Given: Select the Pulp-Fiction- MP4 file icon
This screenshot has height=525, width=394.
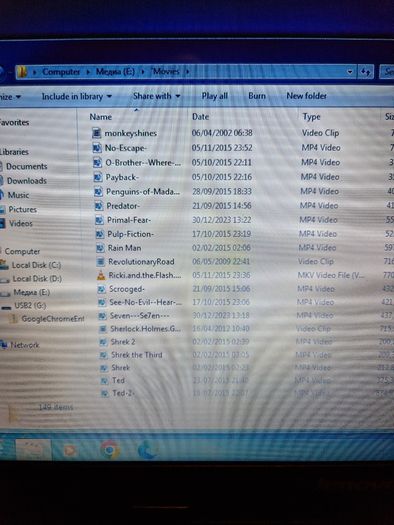Looking at the screenshot, I should pos(100,234).
